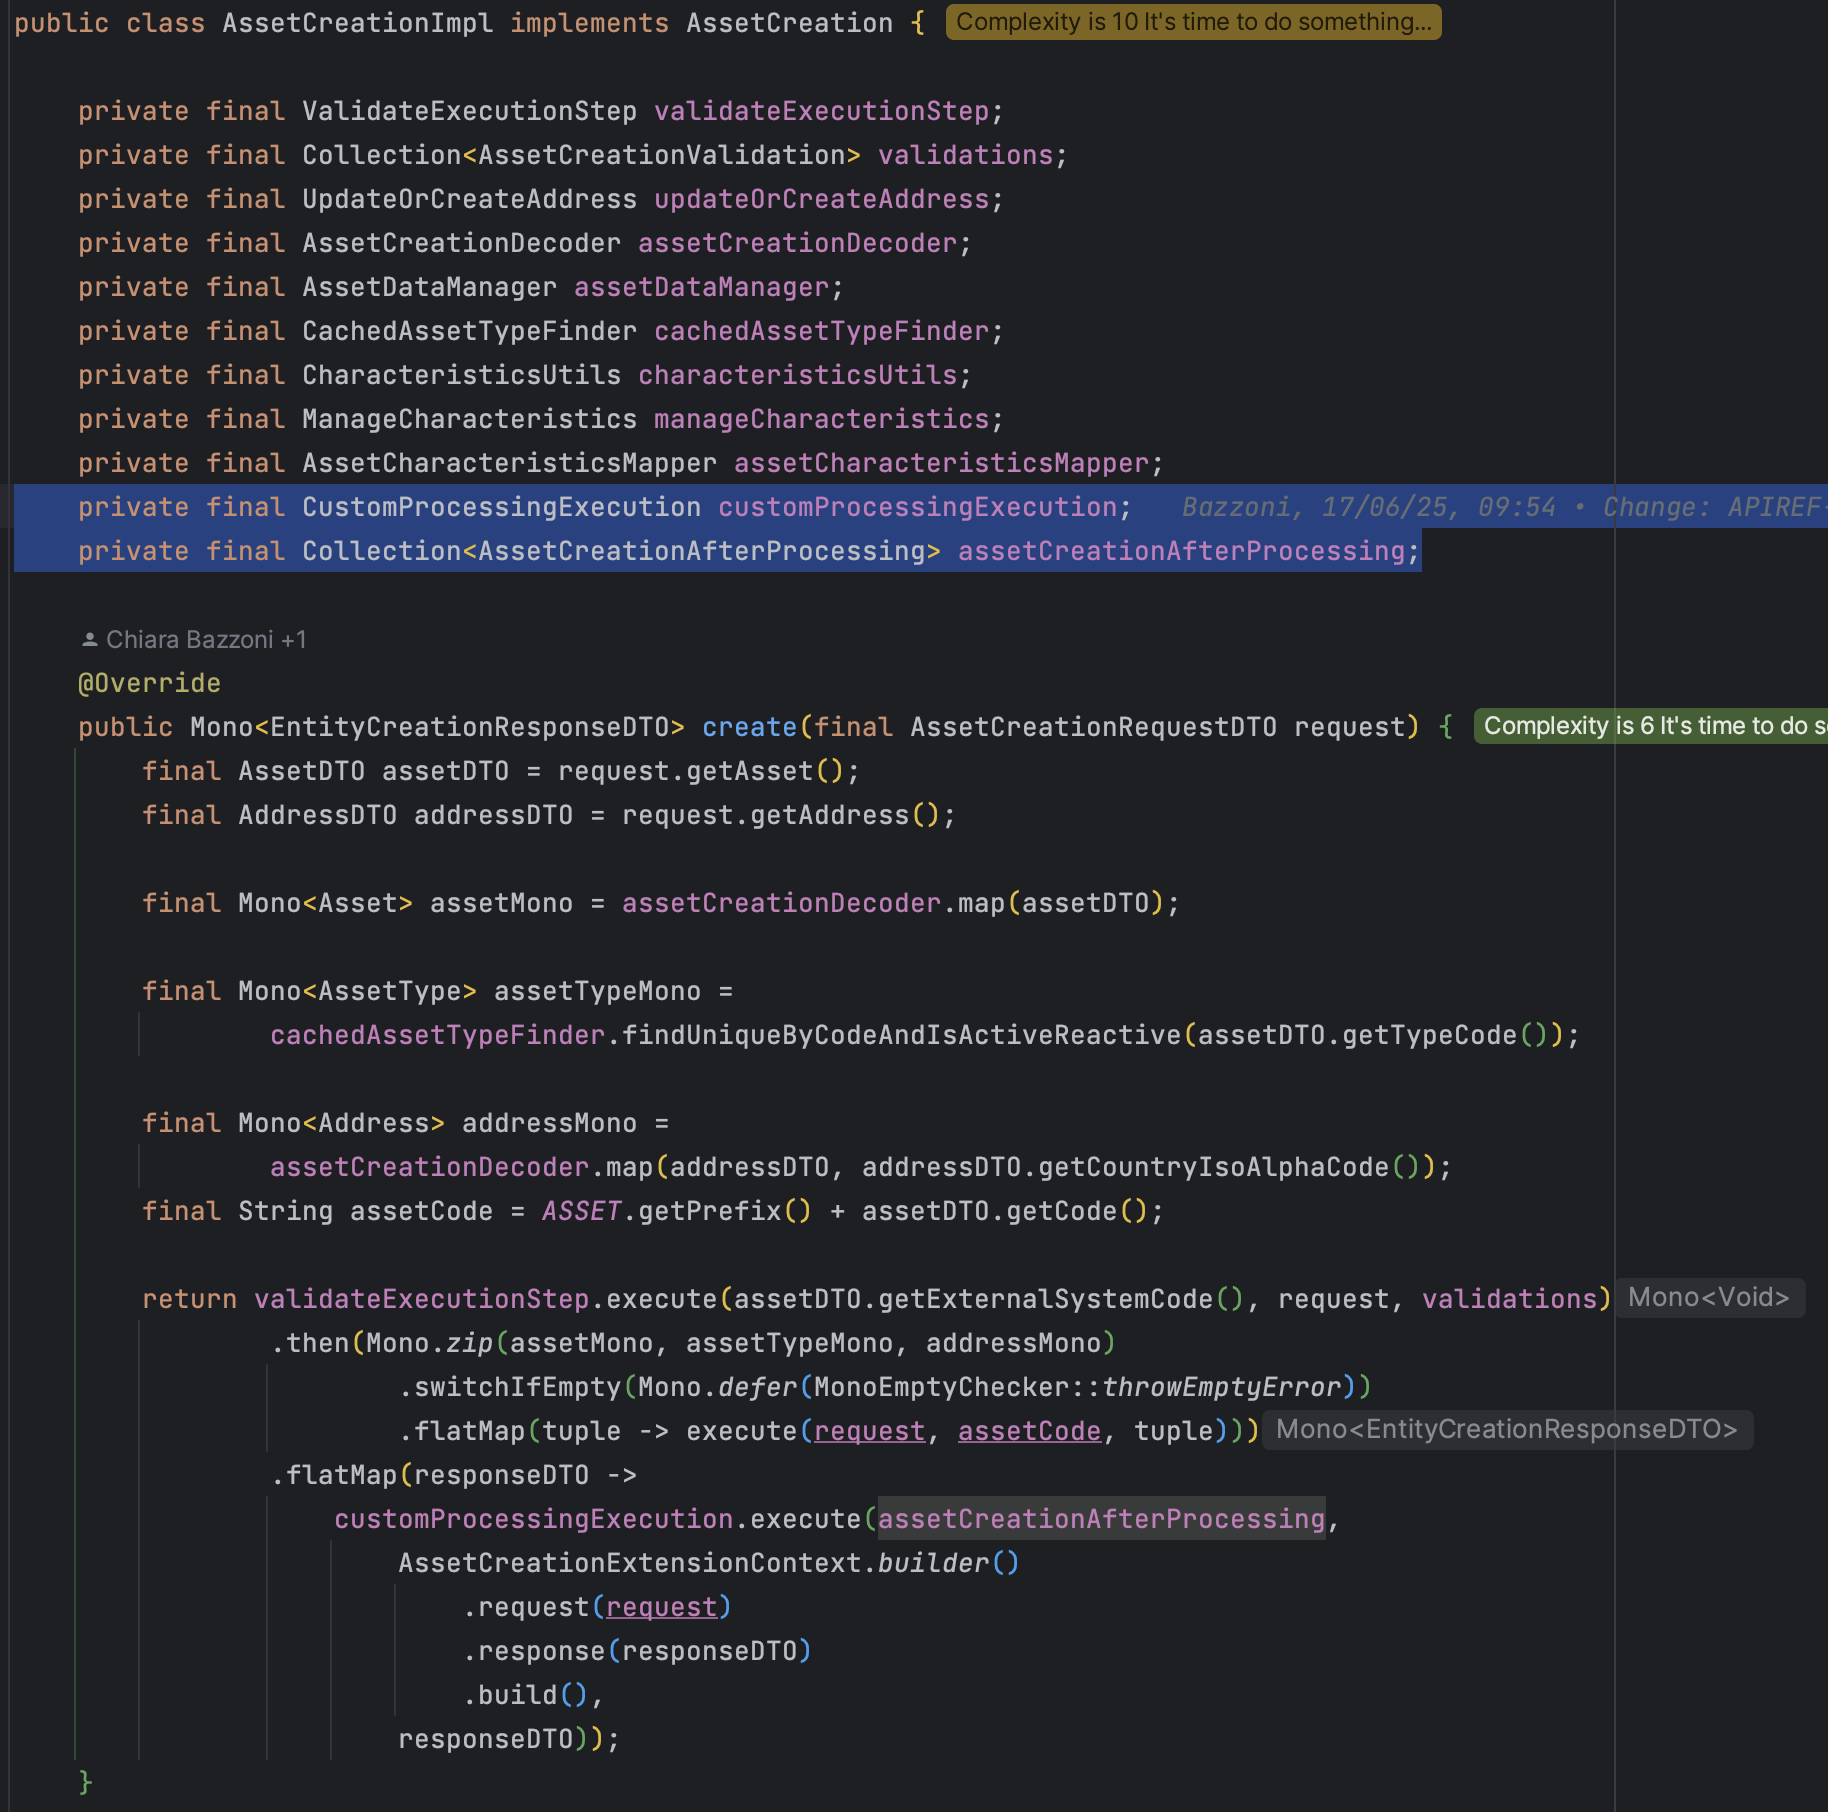Image resolution: width=1828 pixels, height=1812 pixels.
Task: Click the 'assetMono' variable declaration
Action: 501,903
